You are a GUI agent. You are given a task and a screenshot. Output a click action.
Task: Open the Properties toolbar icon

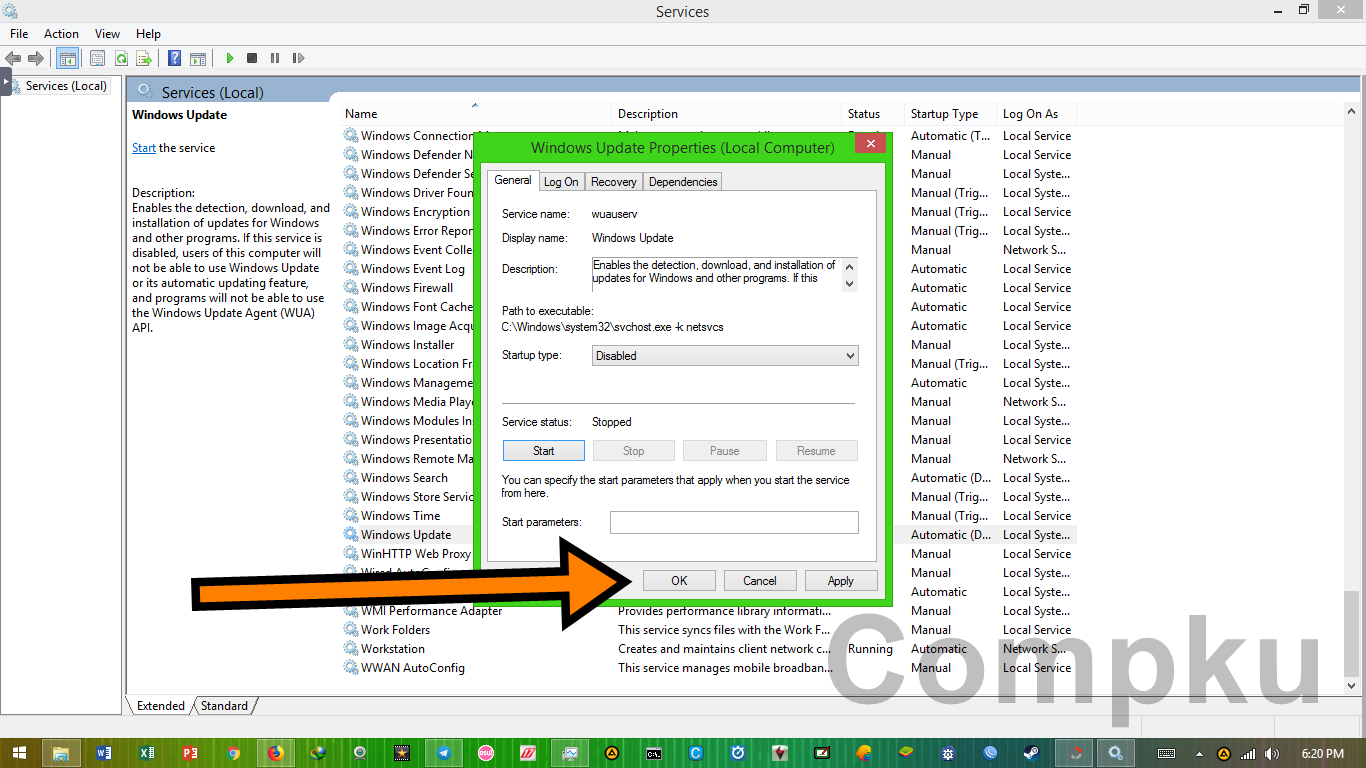pos(98,59)
